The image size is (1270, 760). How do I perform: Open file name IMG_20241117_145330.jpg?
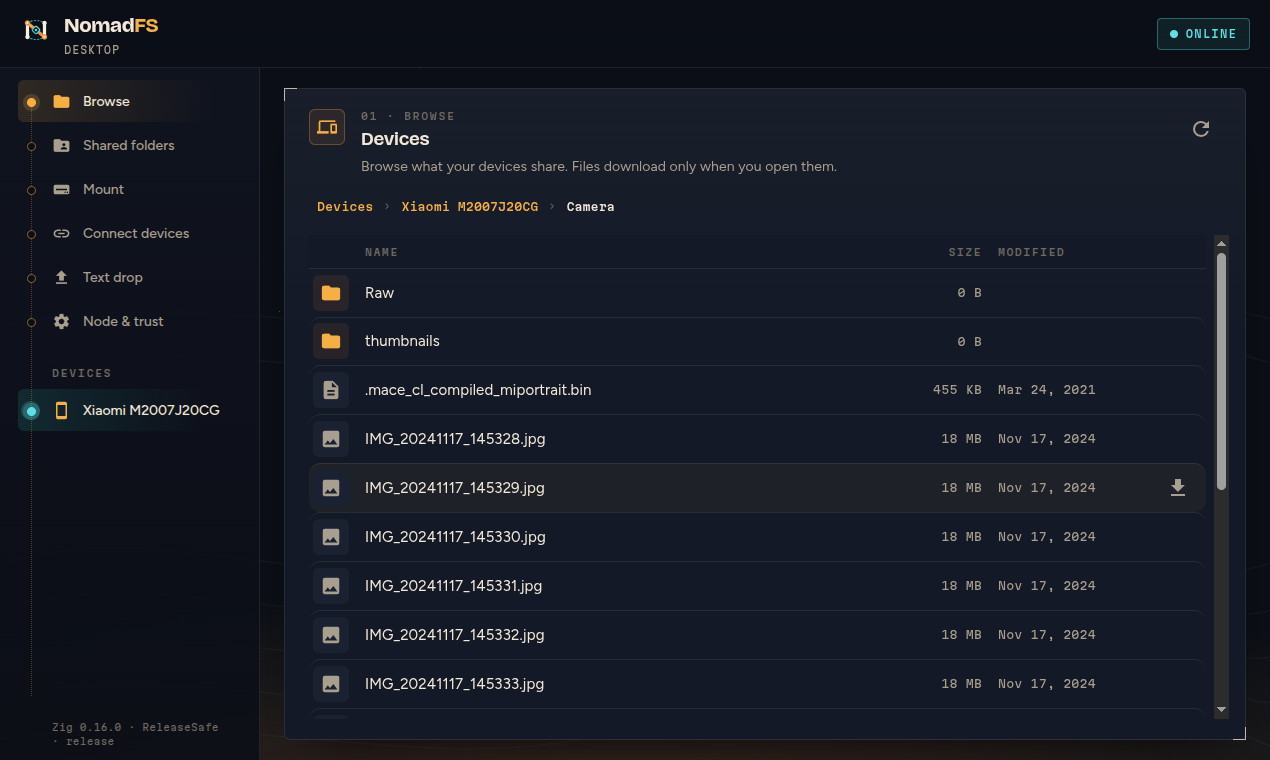(455, 536)
